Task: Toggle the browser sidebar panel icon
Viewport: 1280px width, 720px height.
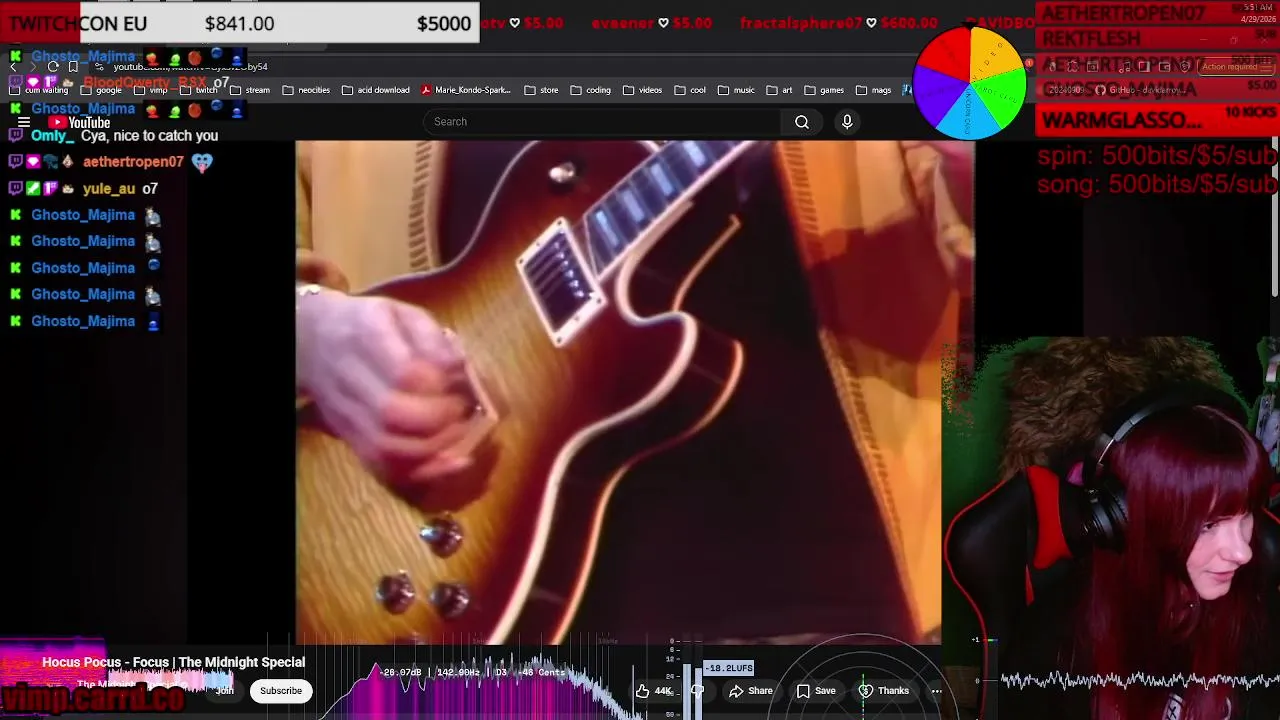Action: [1144, 67]
